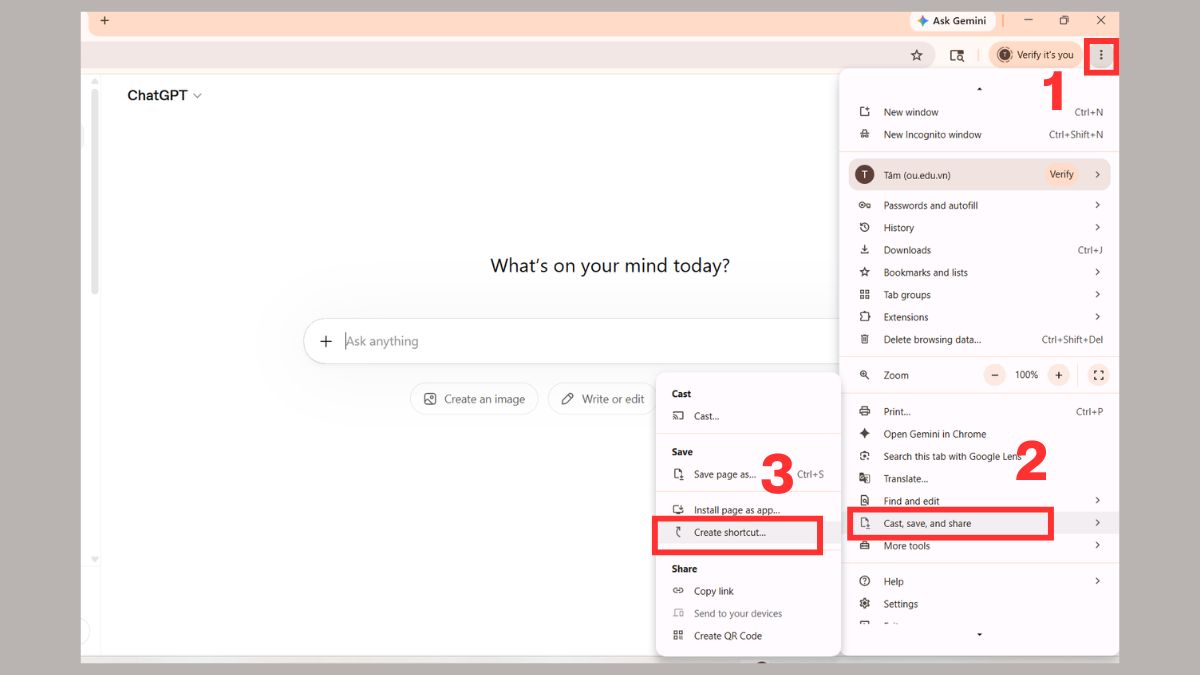
Task: Click the Copy link chain icon
Action: pos(678,591)
